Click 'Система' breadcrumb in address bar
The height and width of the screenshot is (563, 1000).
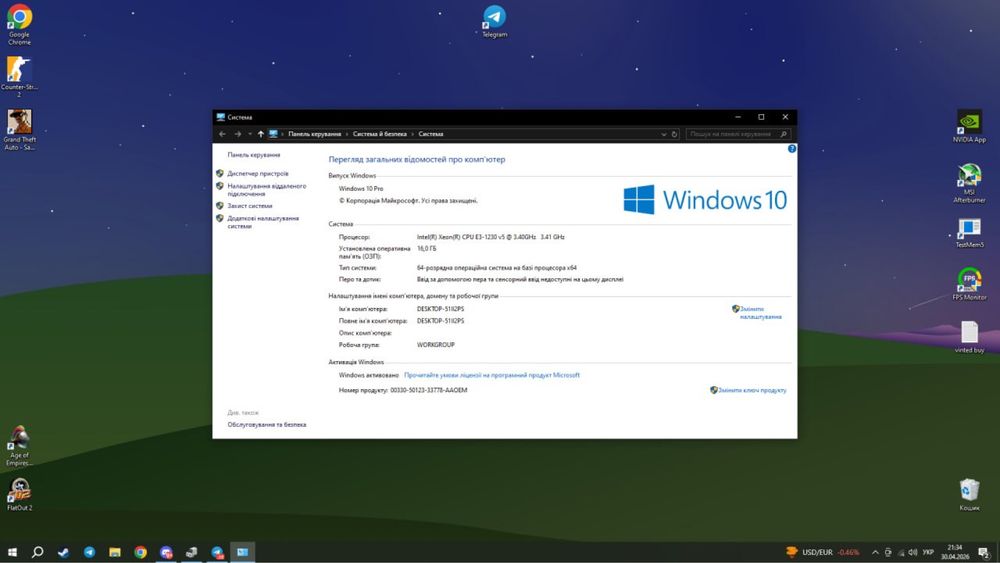click(x=430, y=134)
